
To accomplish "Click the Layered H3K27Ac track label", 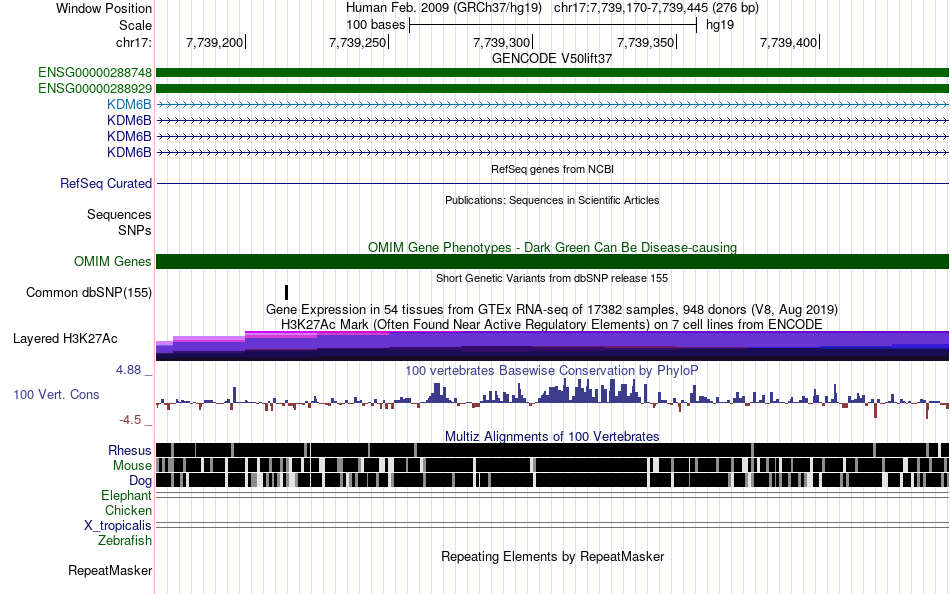I will 65,339.
